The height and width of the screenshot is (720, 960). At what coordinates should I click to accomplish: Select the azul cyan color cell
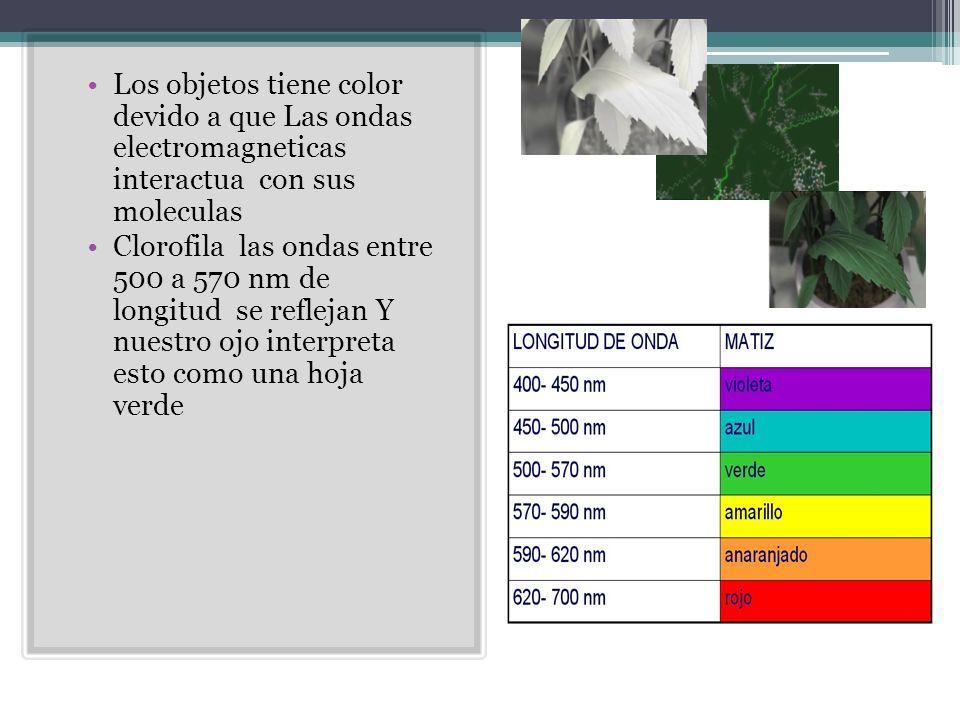(825, 432)
